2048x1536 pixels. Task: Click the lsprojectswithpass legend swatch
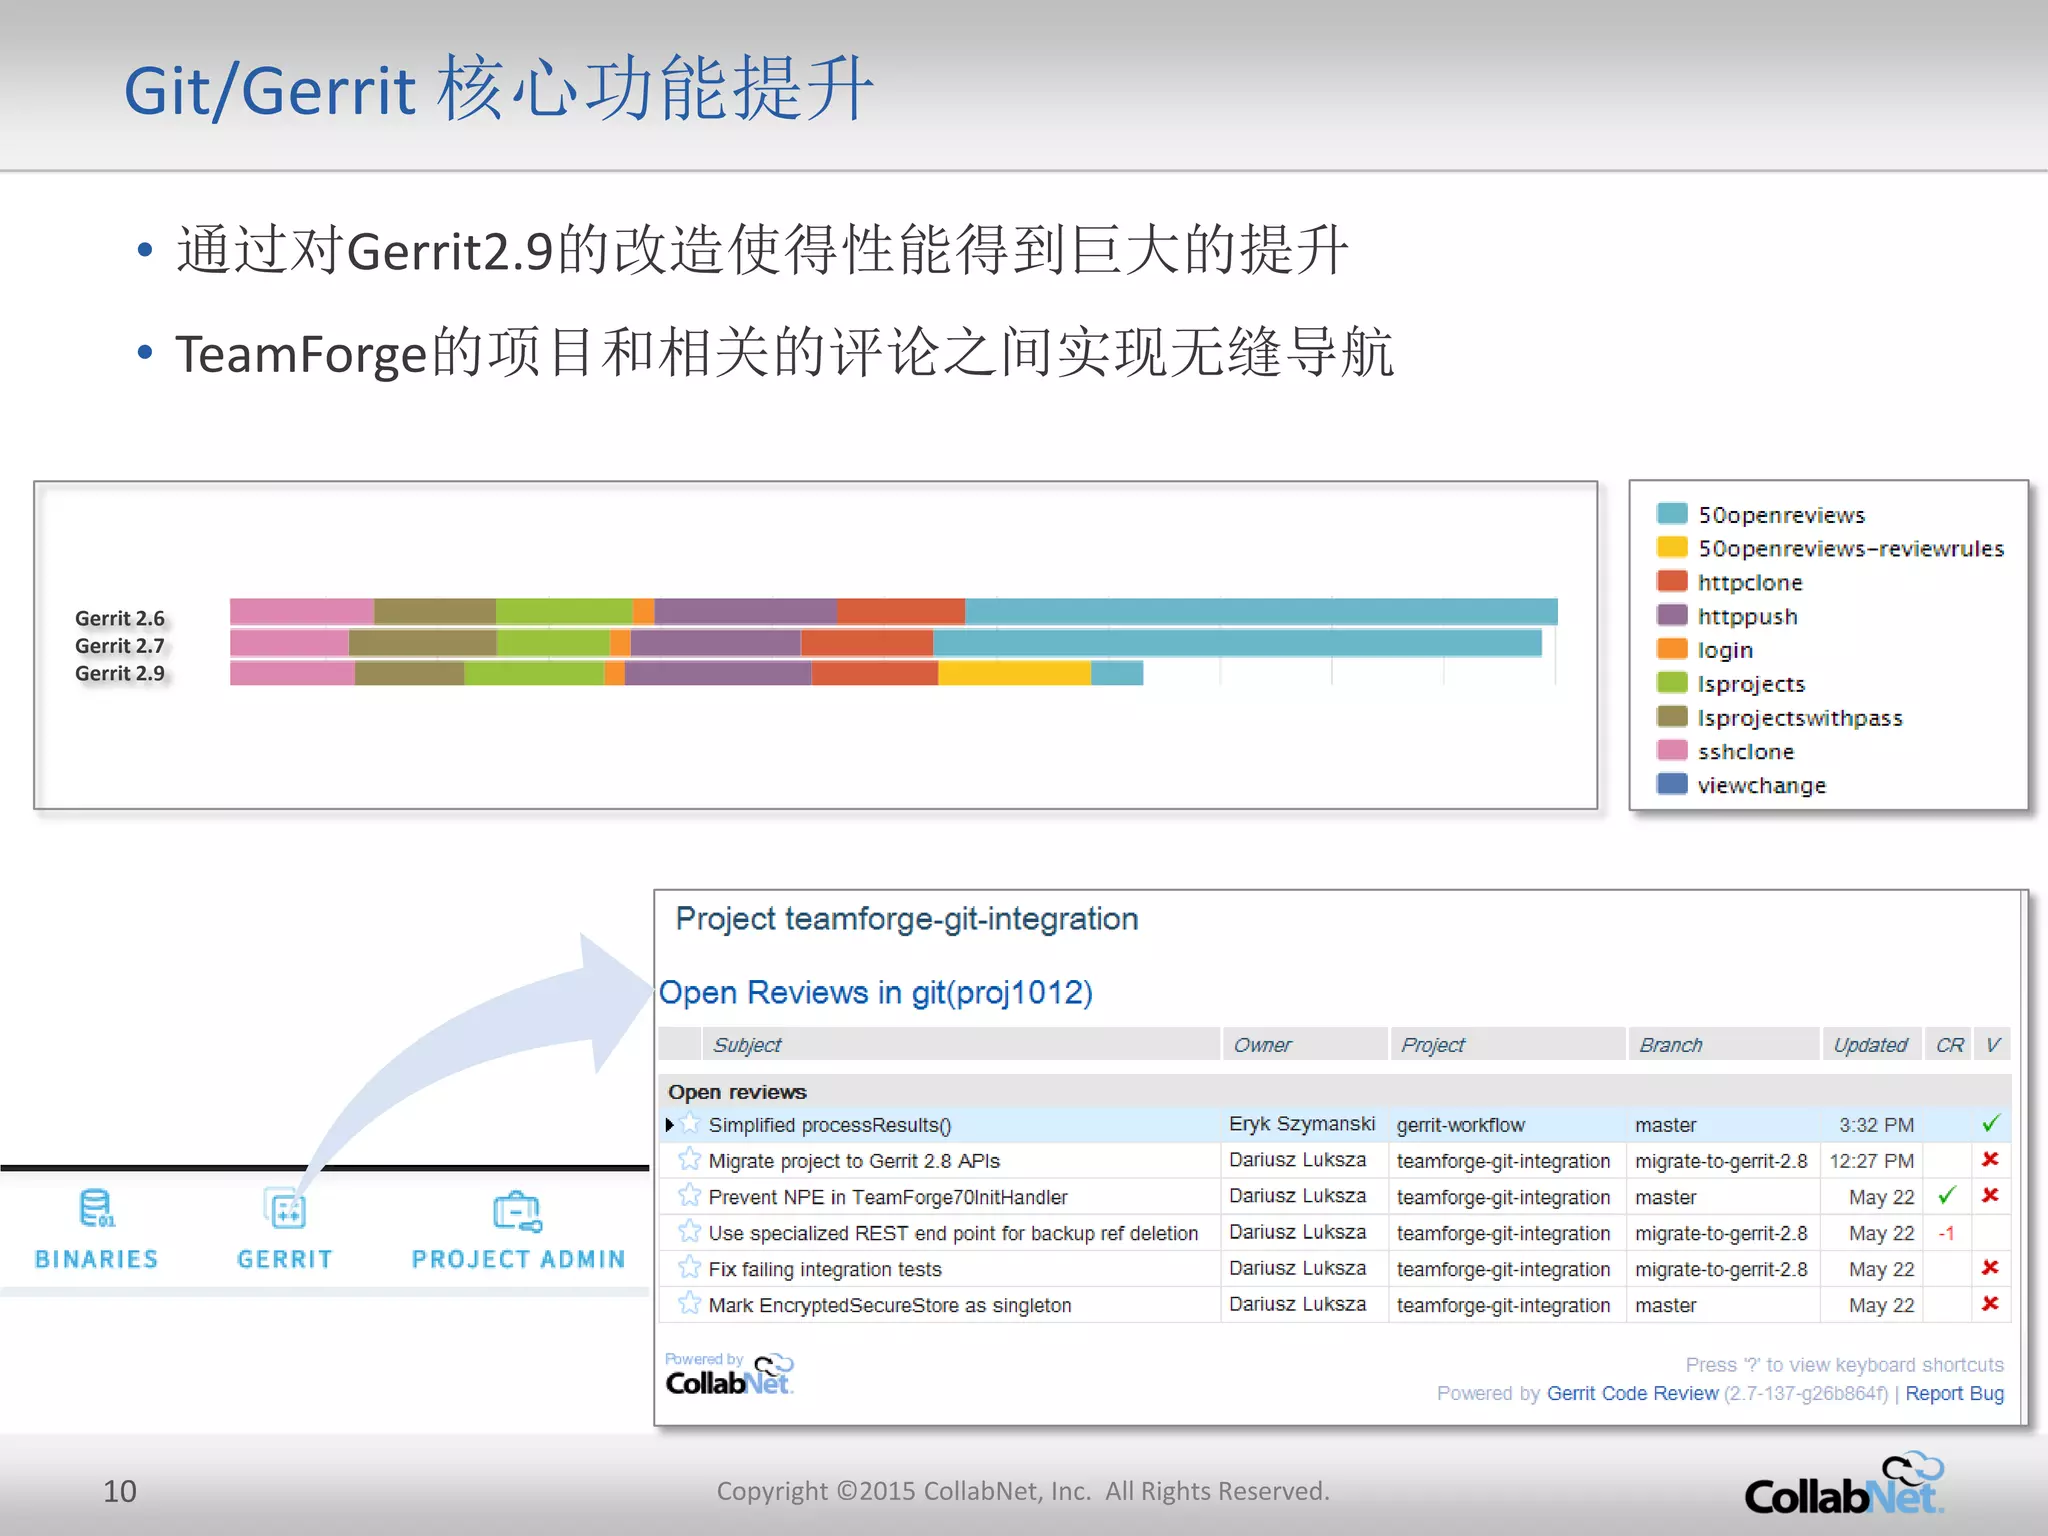click(1672, 717)
